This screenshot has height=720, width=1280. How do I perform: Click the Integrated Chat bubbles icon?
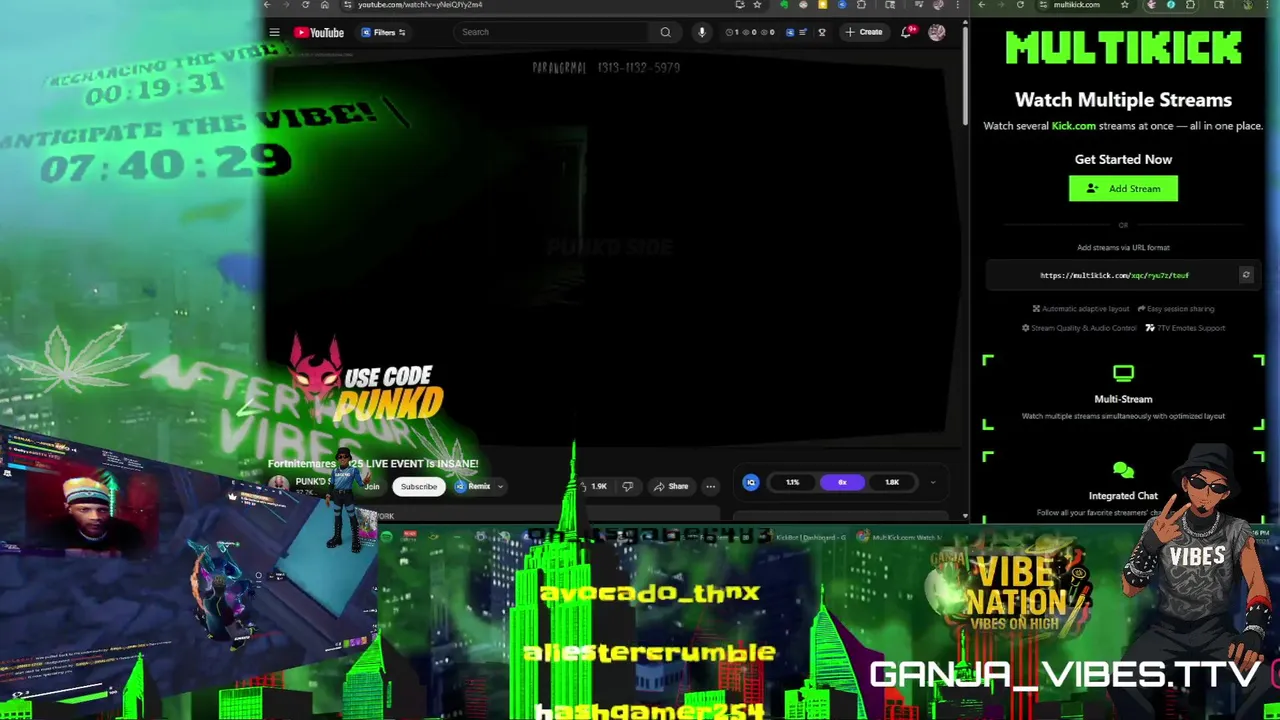1123,470
